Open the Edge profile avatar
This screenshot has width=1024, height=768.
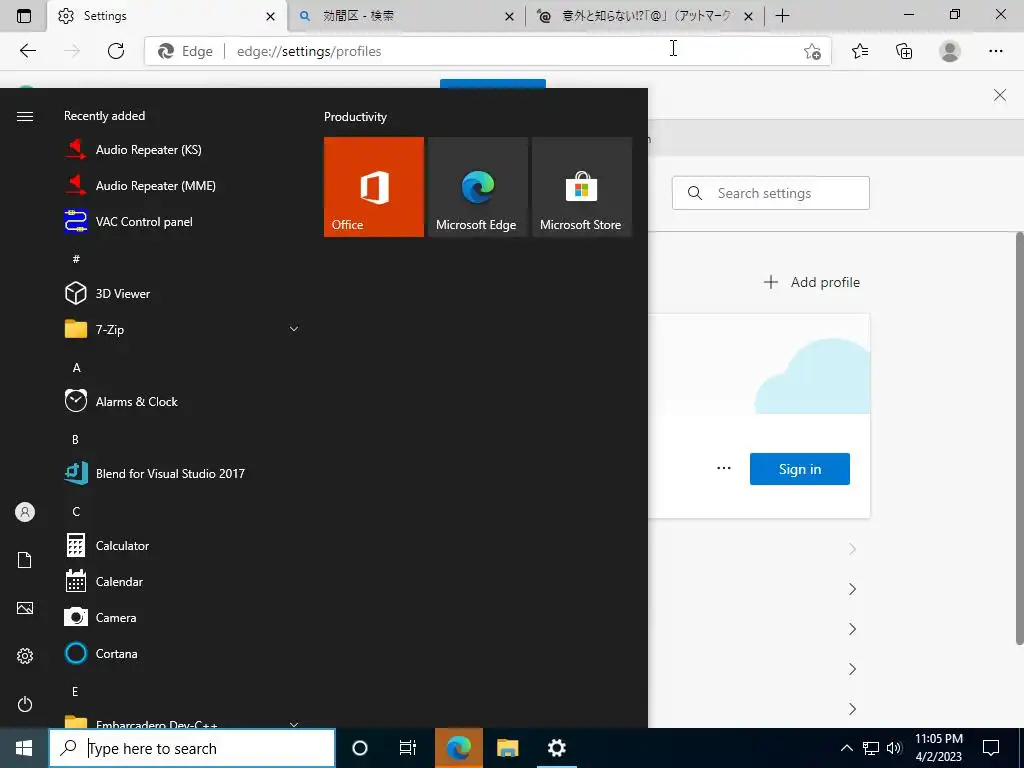[950, 51]
